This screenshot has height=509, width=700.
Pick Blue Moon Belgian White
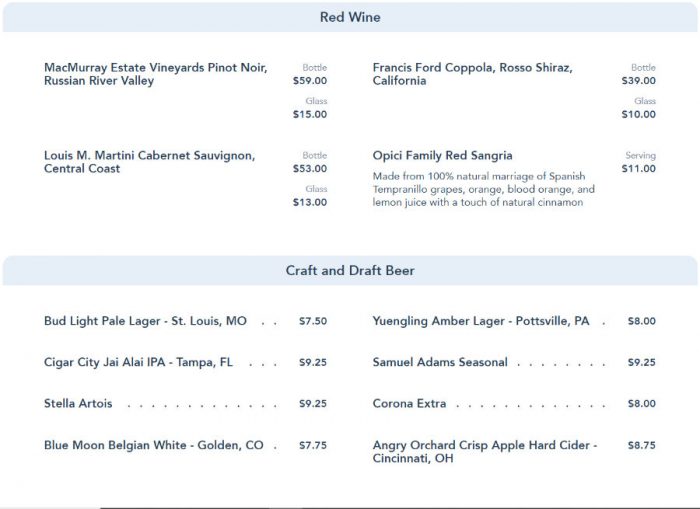click(154, 445)
